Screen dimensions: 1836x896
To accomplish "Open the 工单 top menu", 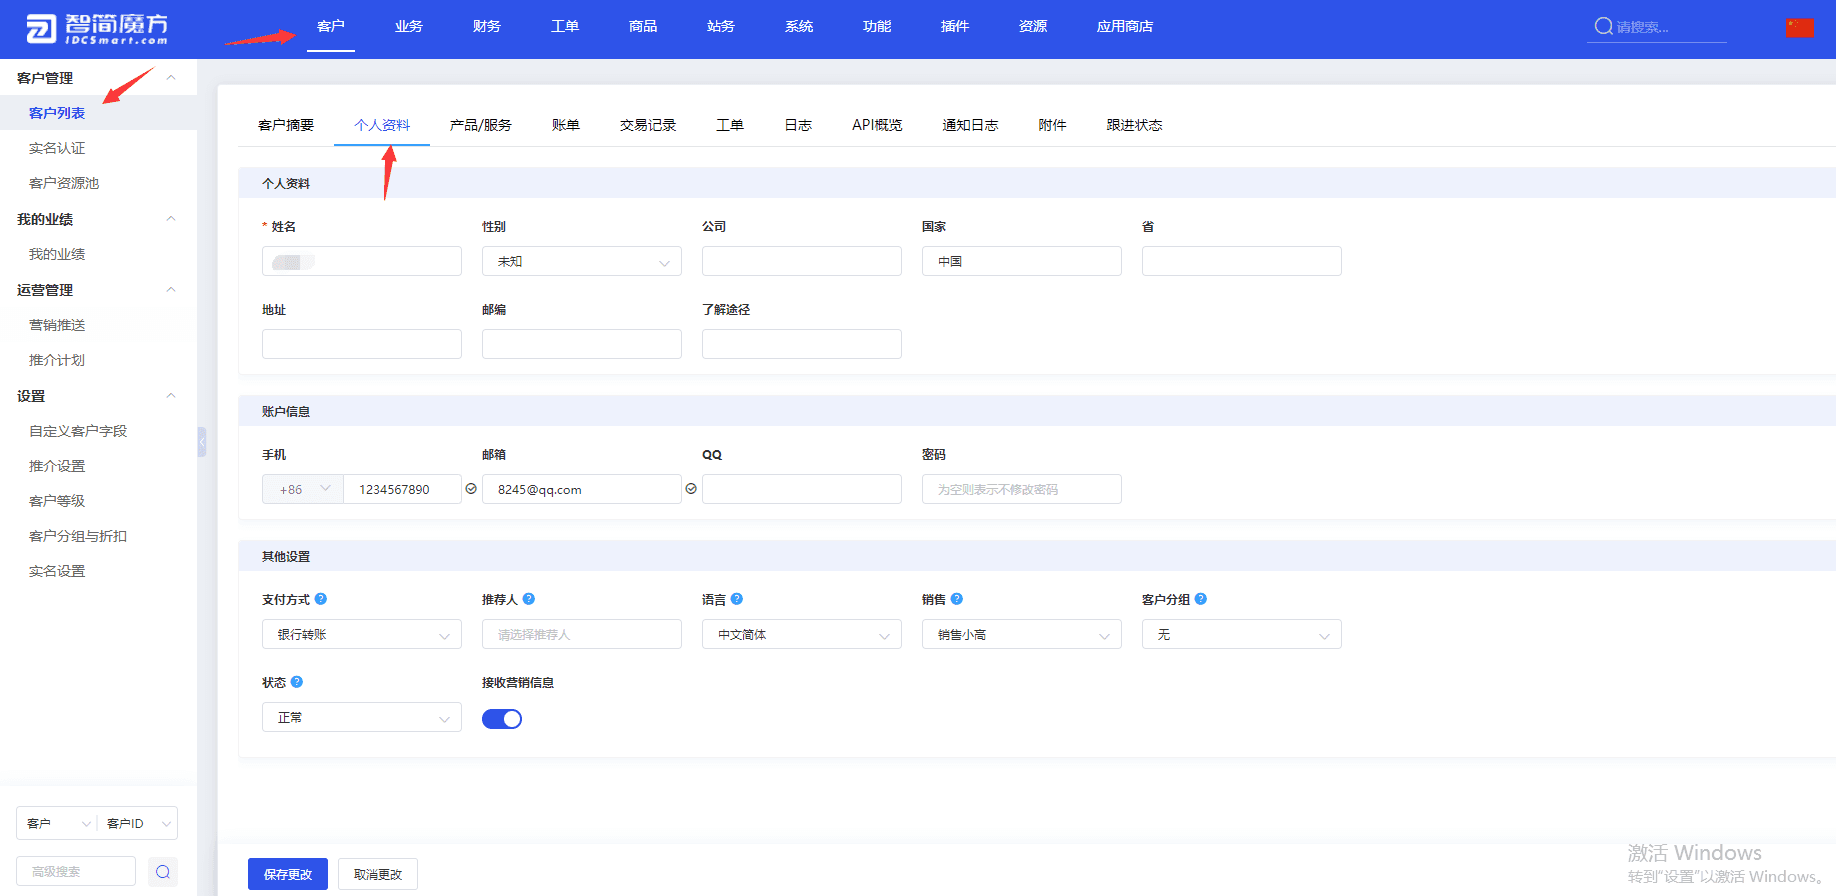I will [565, 27].
